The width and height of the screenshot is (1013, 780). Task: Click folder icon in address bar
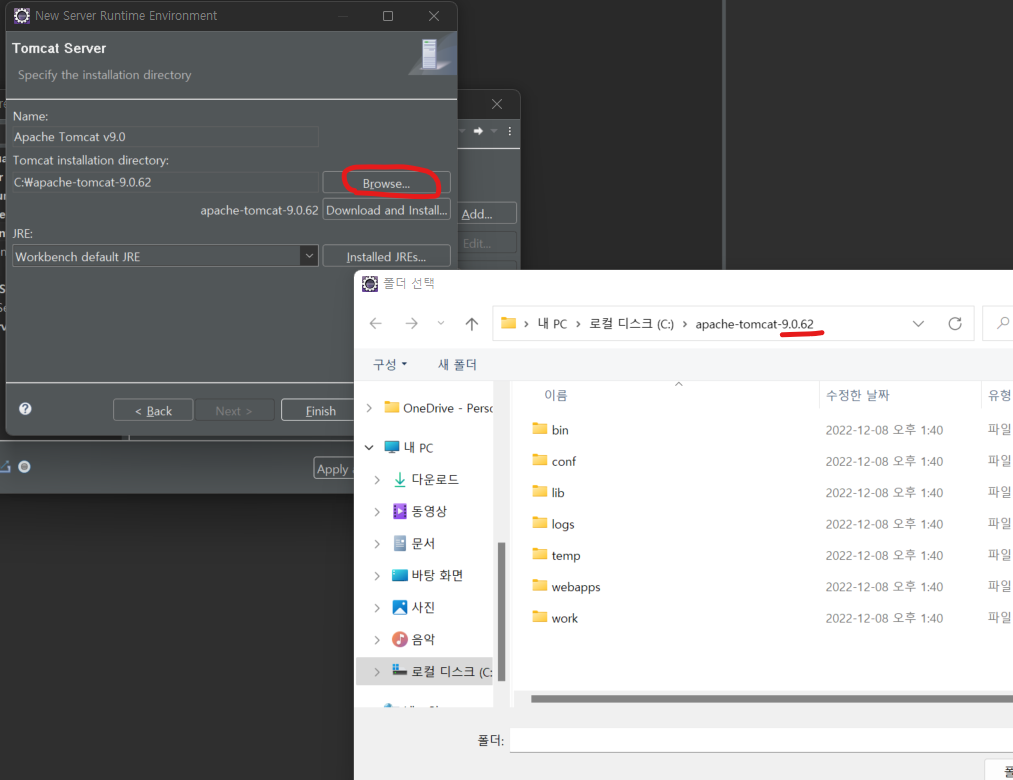tap(508, 323)
